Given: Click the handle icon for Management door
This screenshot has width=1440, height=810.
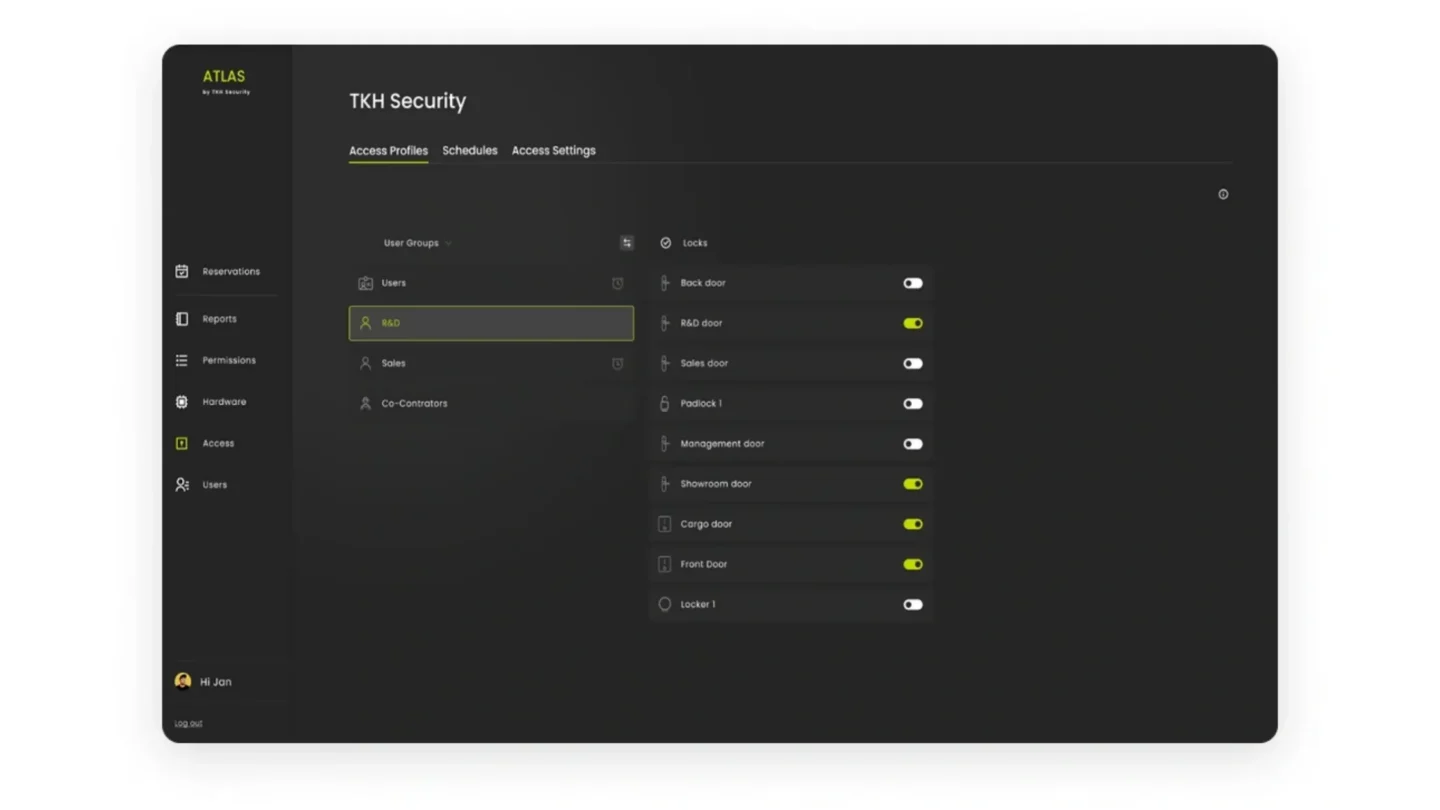Looking at the screenshot, I should pyautogui.click(x=665, y=443).
